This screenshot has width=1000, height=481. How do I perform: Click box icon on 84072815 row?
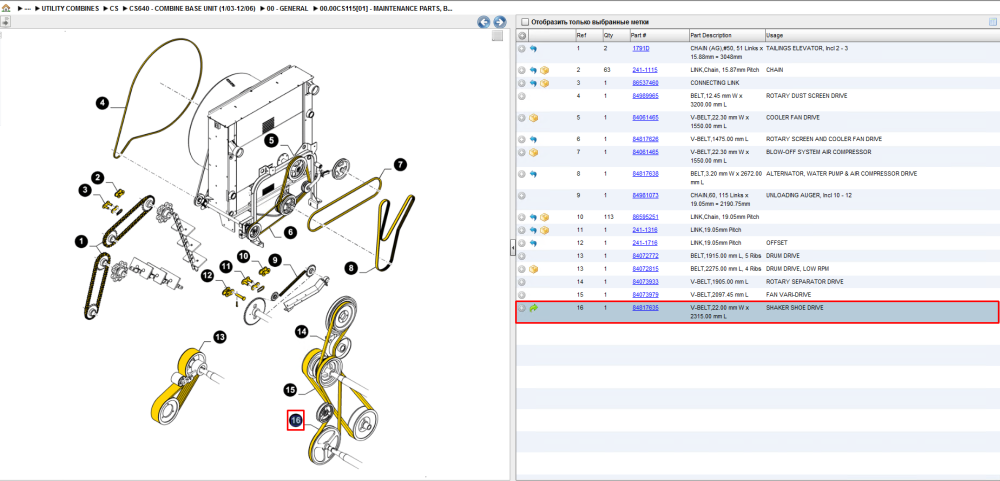pos(533,269)
